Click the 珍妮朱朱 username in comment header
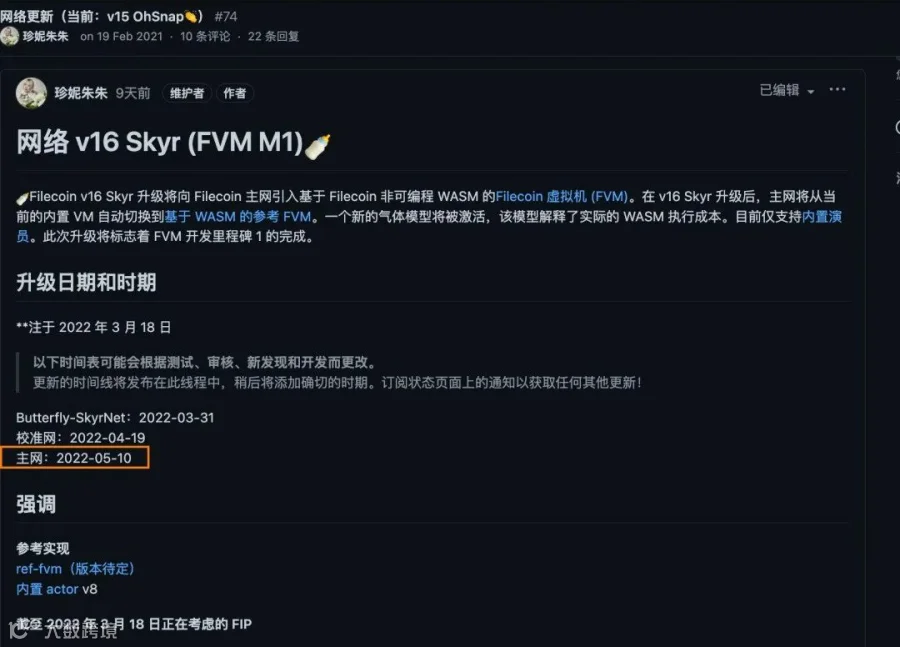Image resolution: width=900 pixels, height=647 pixels. pos(81,93)
